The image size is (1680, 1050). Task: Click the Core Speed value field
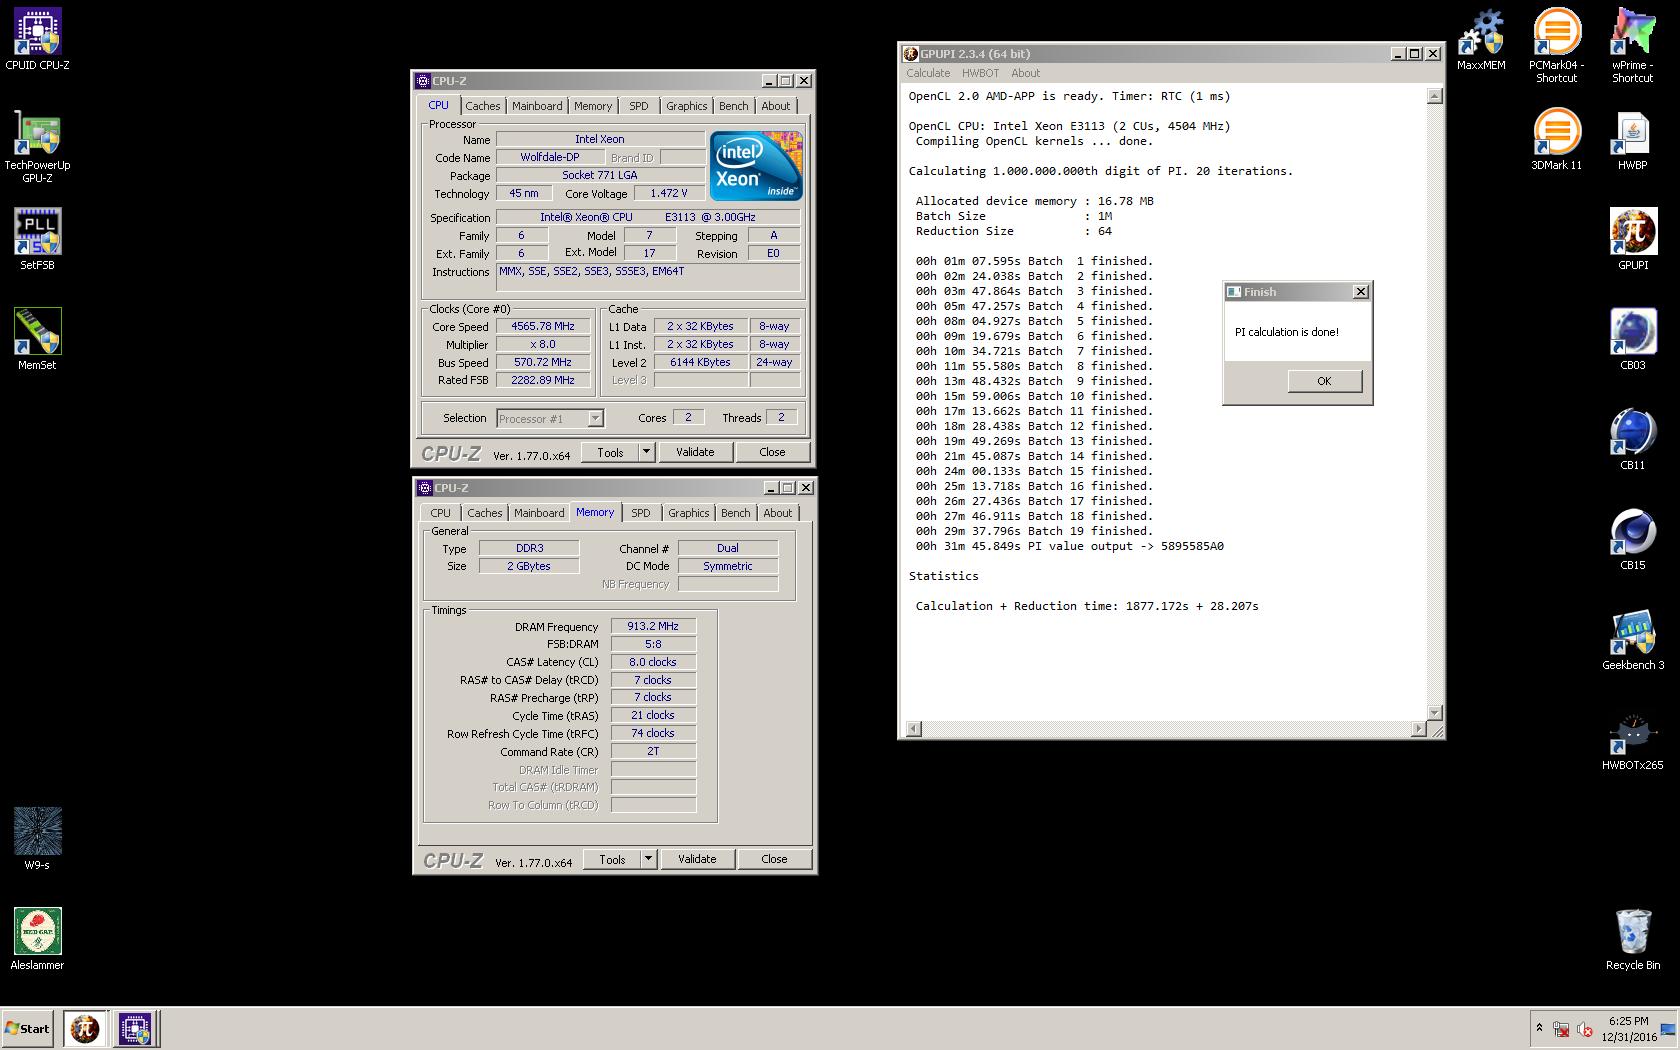[x=543, y=326]
